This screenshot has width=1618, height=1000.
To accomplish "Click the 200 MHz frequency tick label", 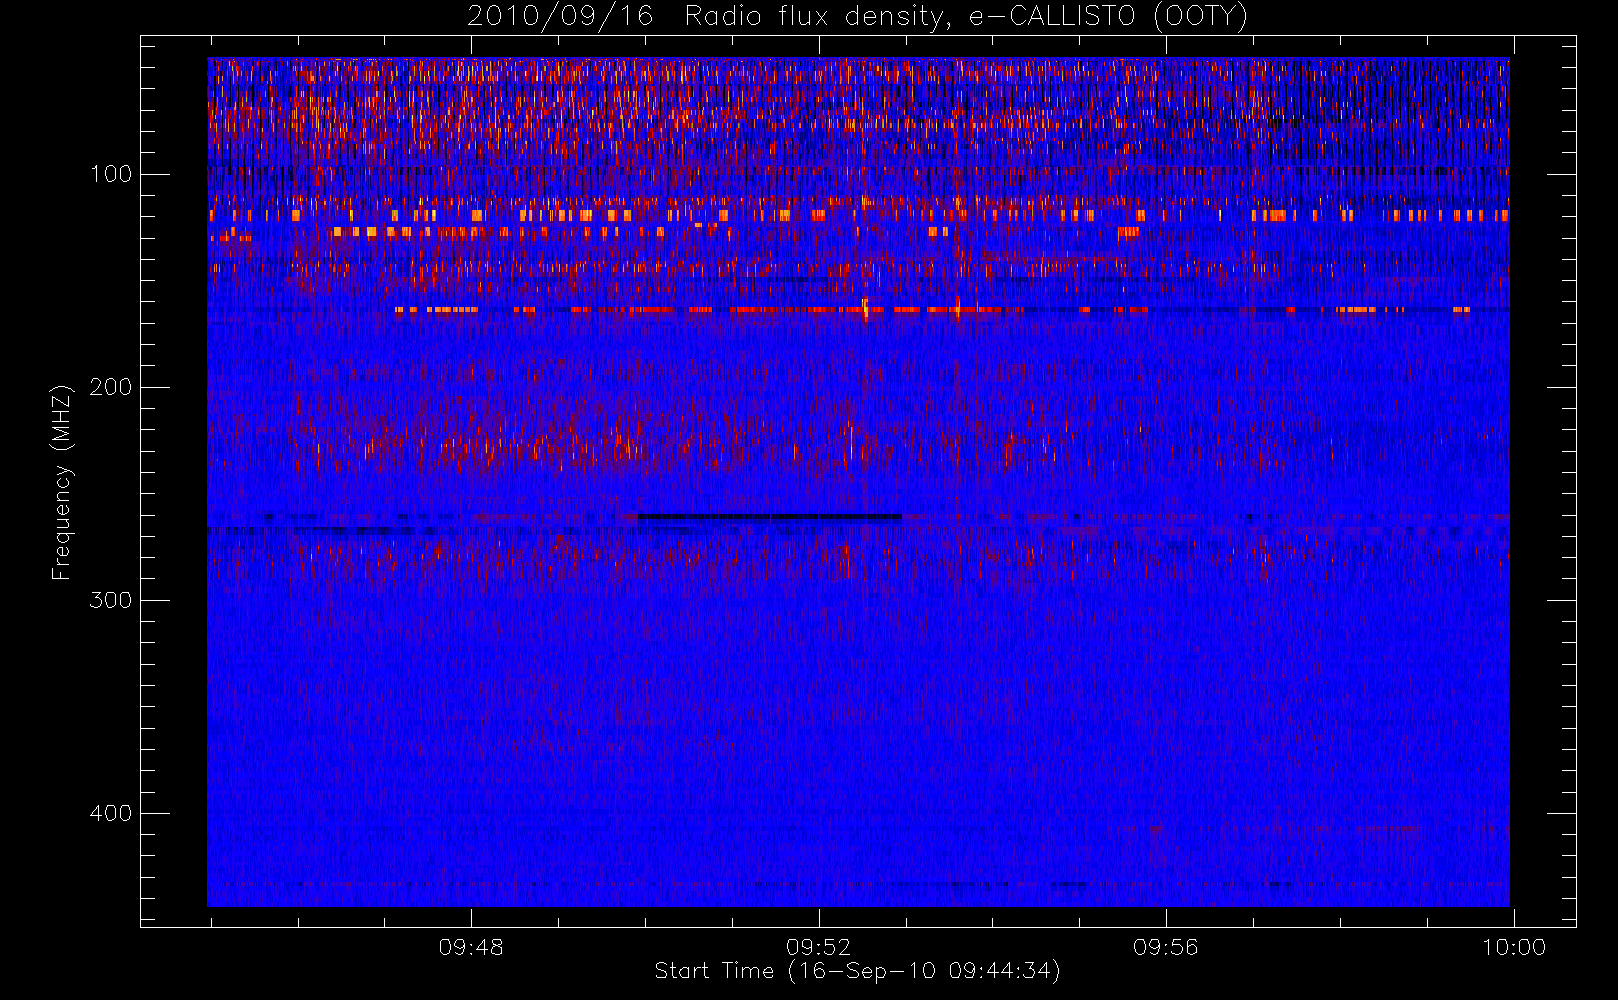I will pyautogui.click(x=111, y=387).
